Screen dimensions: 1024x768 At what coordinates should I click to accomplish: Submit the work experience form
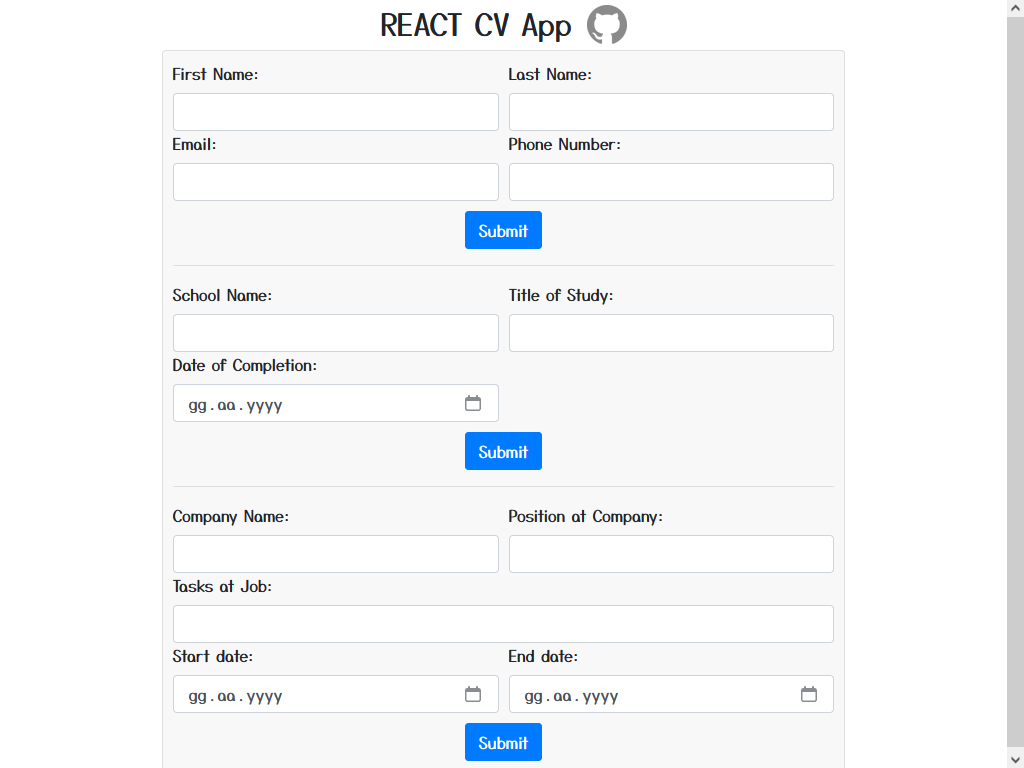[503, 742]
